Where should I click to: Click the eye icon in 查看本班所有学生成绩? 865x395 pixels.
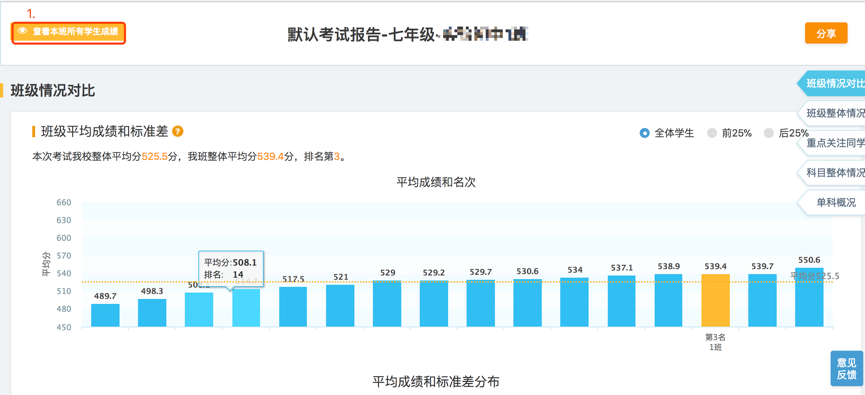[x=22, y=32]
